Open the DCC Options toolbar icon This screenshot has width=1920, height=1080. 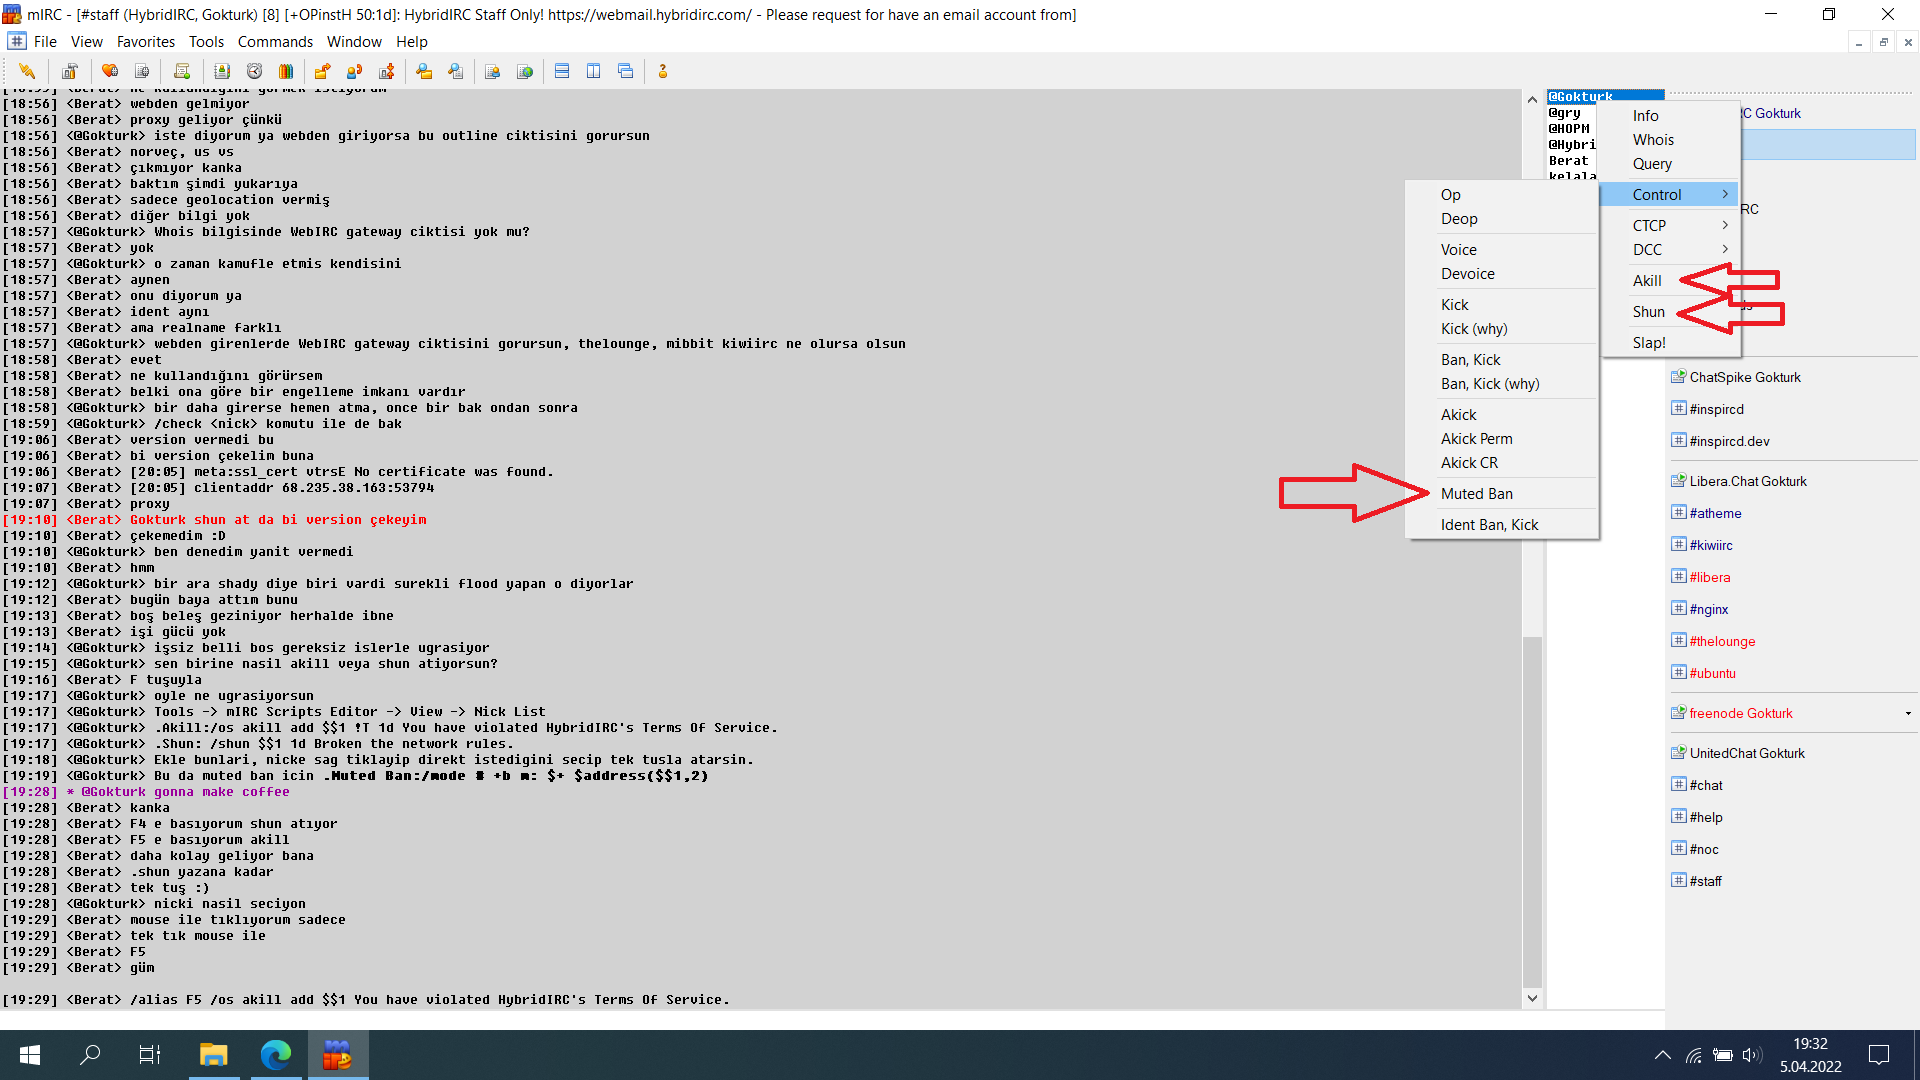point(386,71)
